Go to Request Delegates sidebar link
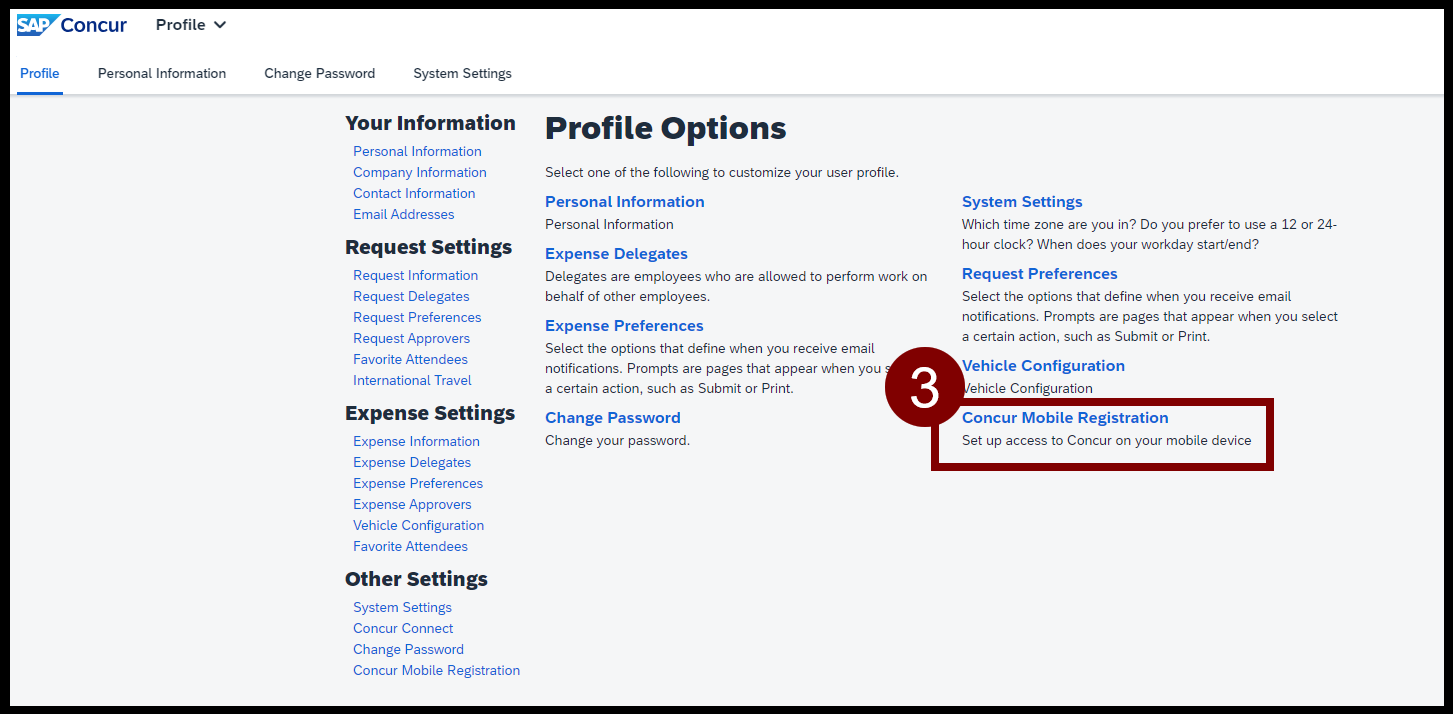Viewport: 1453px width, 714px height. click(411, 296)
